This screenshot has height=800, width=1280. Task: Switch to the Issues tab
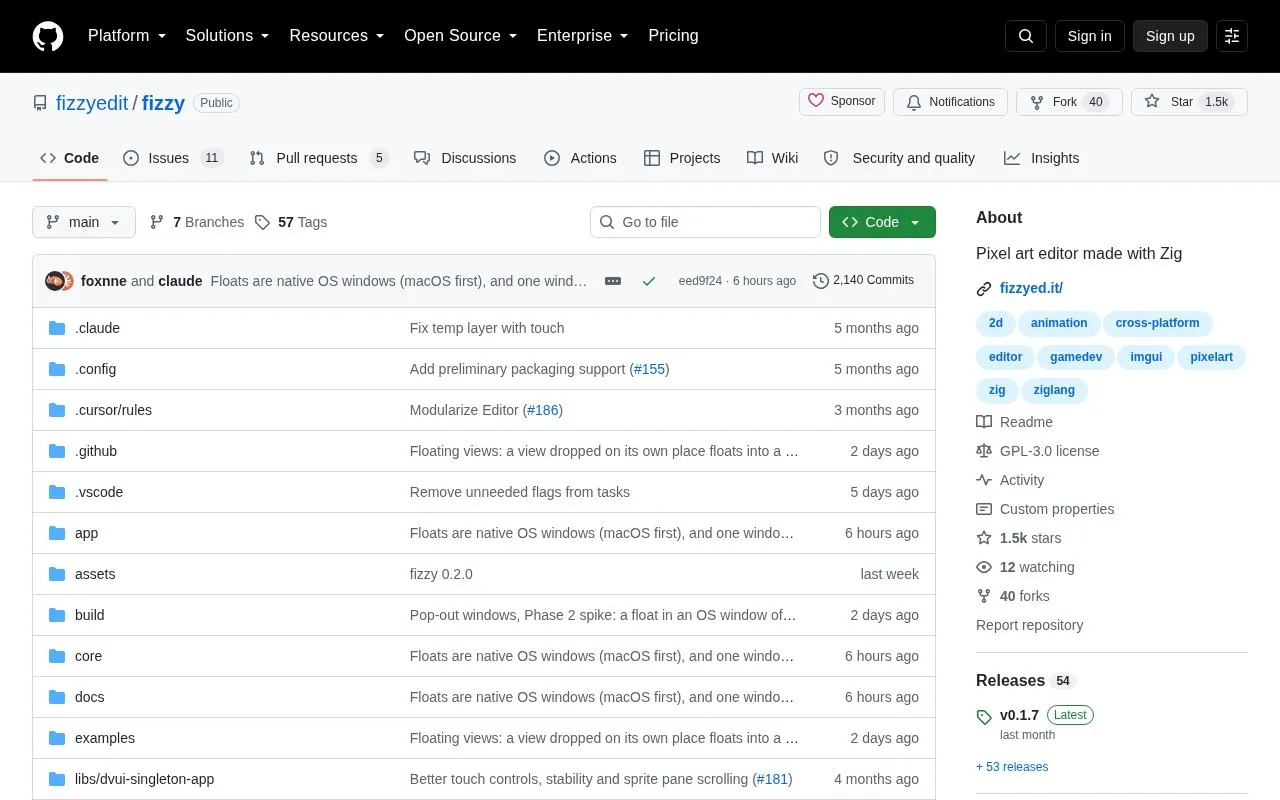pyautogui.click(x=173, y=158)
